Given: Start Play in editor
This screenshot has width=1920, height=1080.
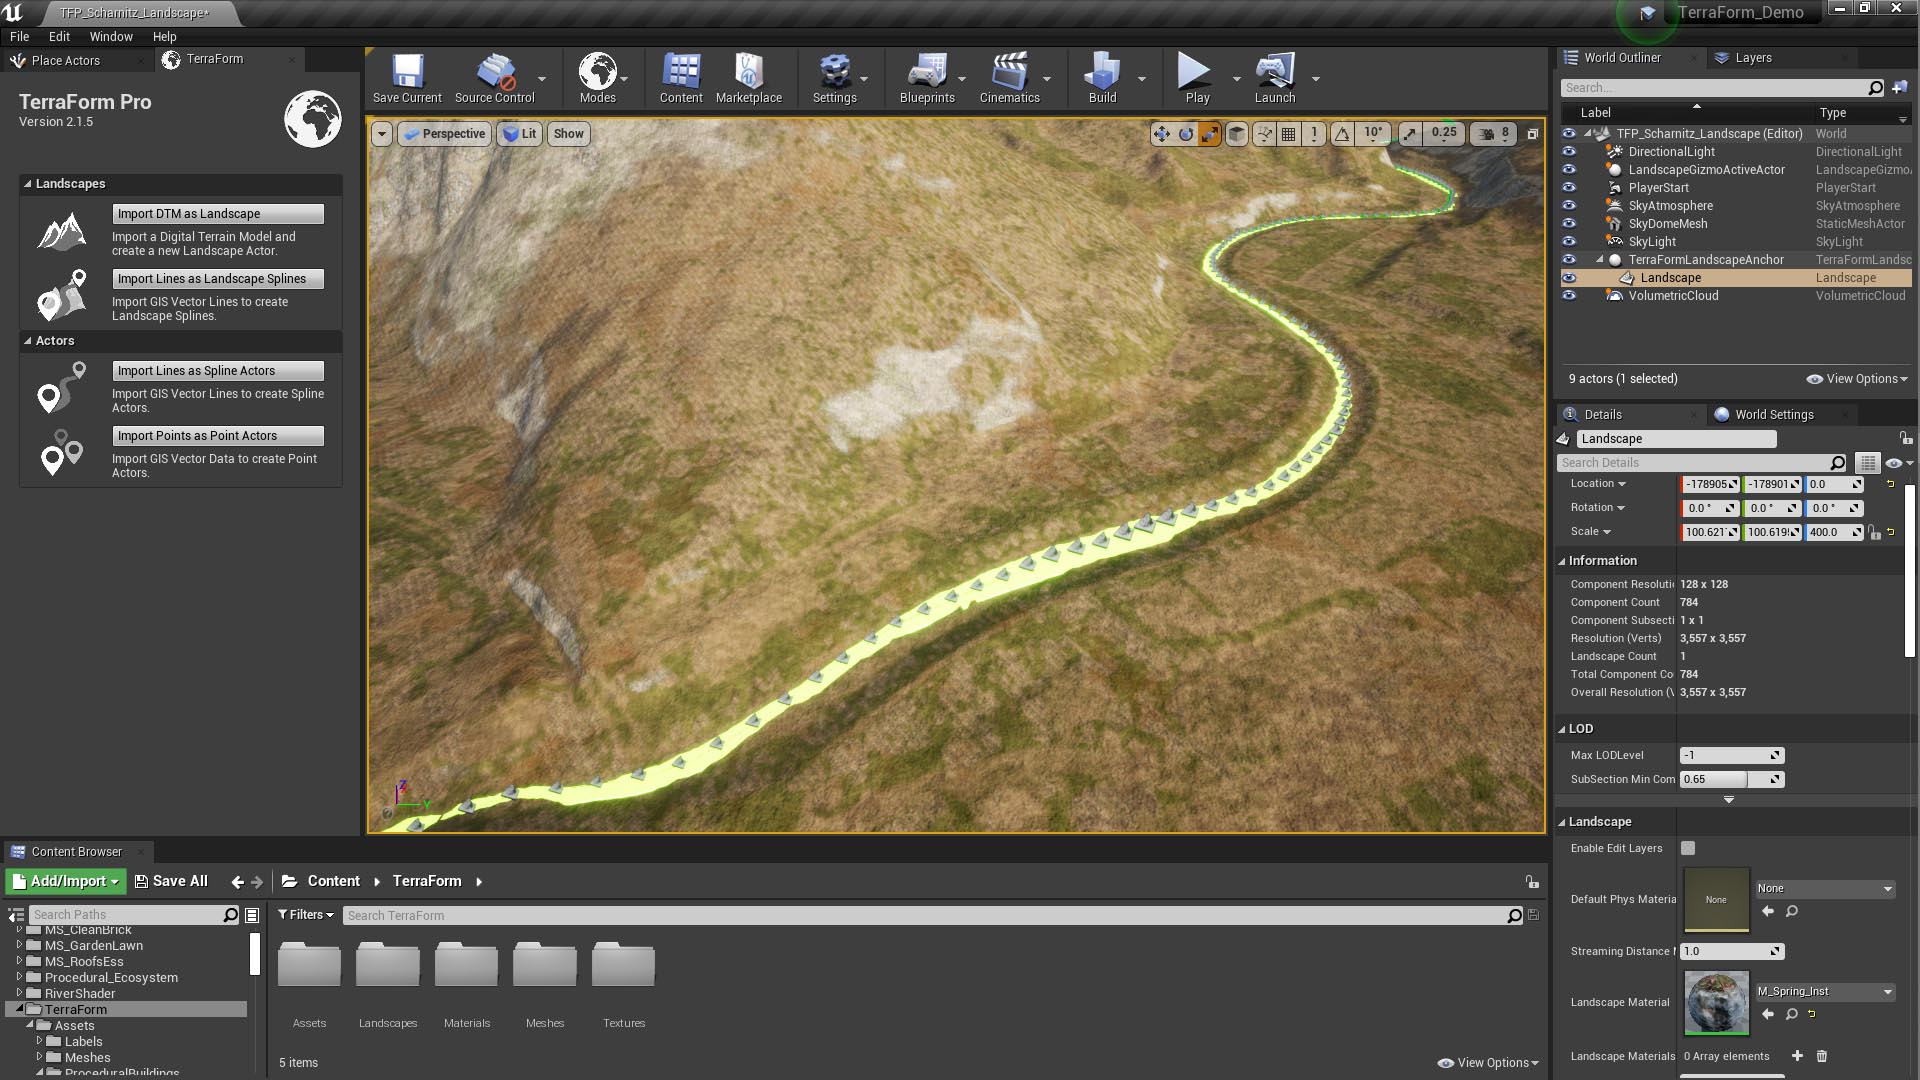Looking at the screenshot, I should [1197, 78].
